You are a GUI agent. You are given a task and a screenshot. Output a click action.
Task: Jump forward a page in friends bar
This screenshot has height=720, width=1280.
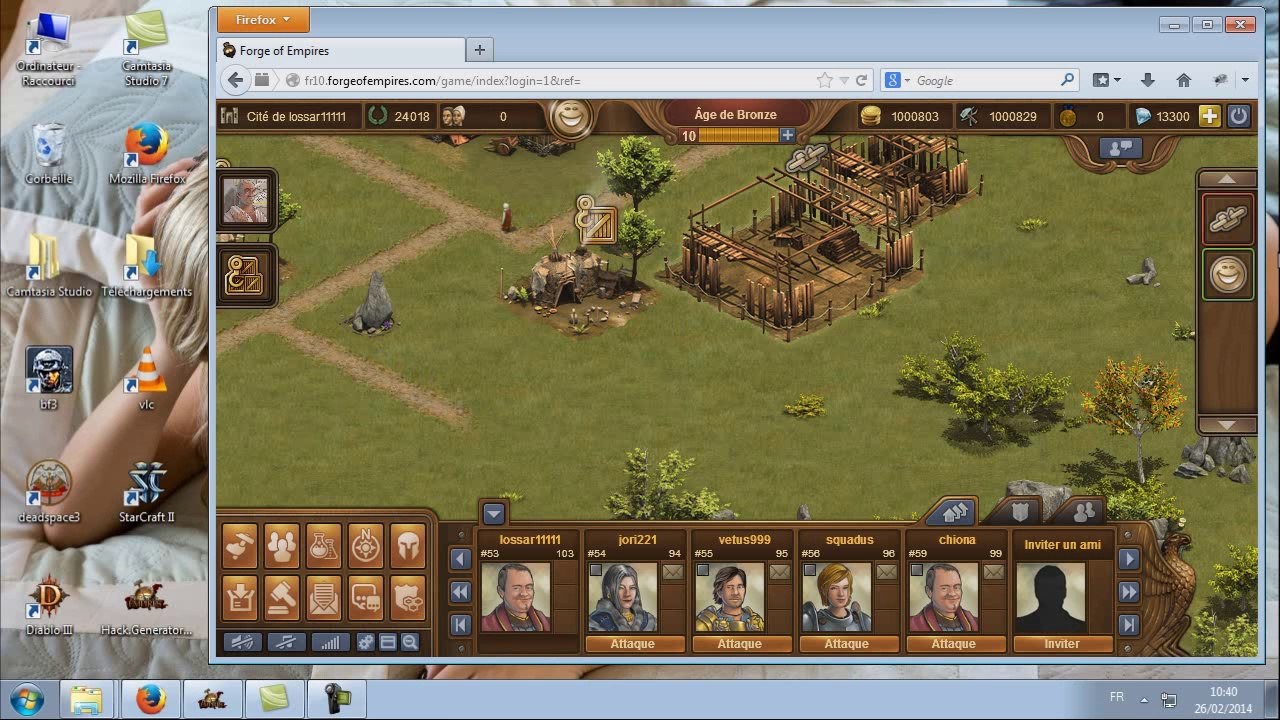(1129, 592)
